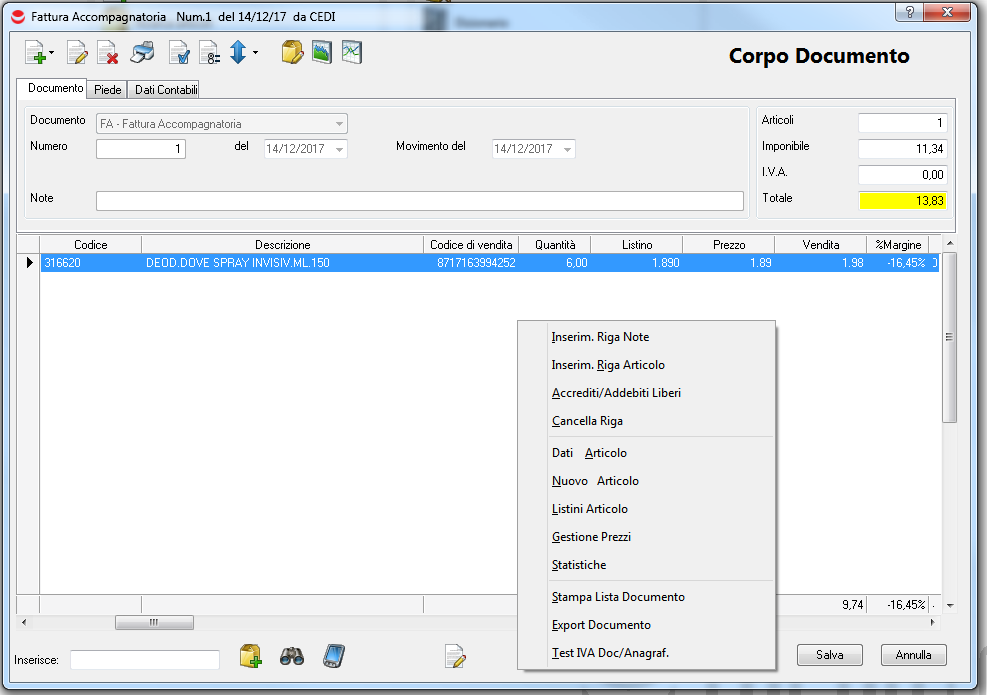Image resolution: width=987 pixels, height=695 pixels.
Task: Open the Dati Contabili tab
Action: tap(166, 90)
